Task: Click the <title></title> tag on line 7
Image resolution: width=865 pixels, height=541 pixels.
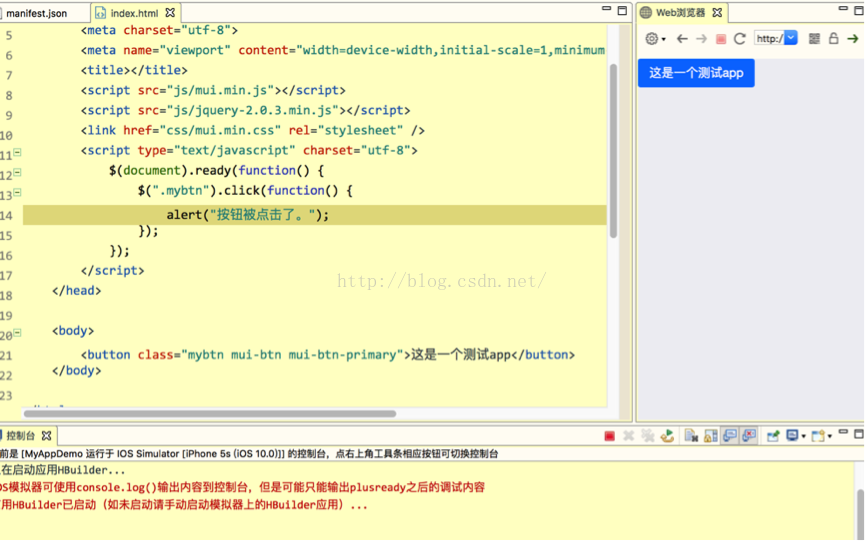Action: (134, 71)
